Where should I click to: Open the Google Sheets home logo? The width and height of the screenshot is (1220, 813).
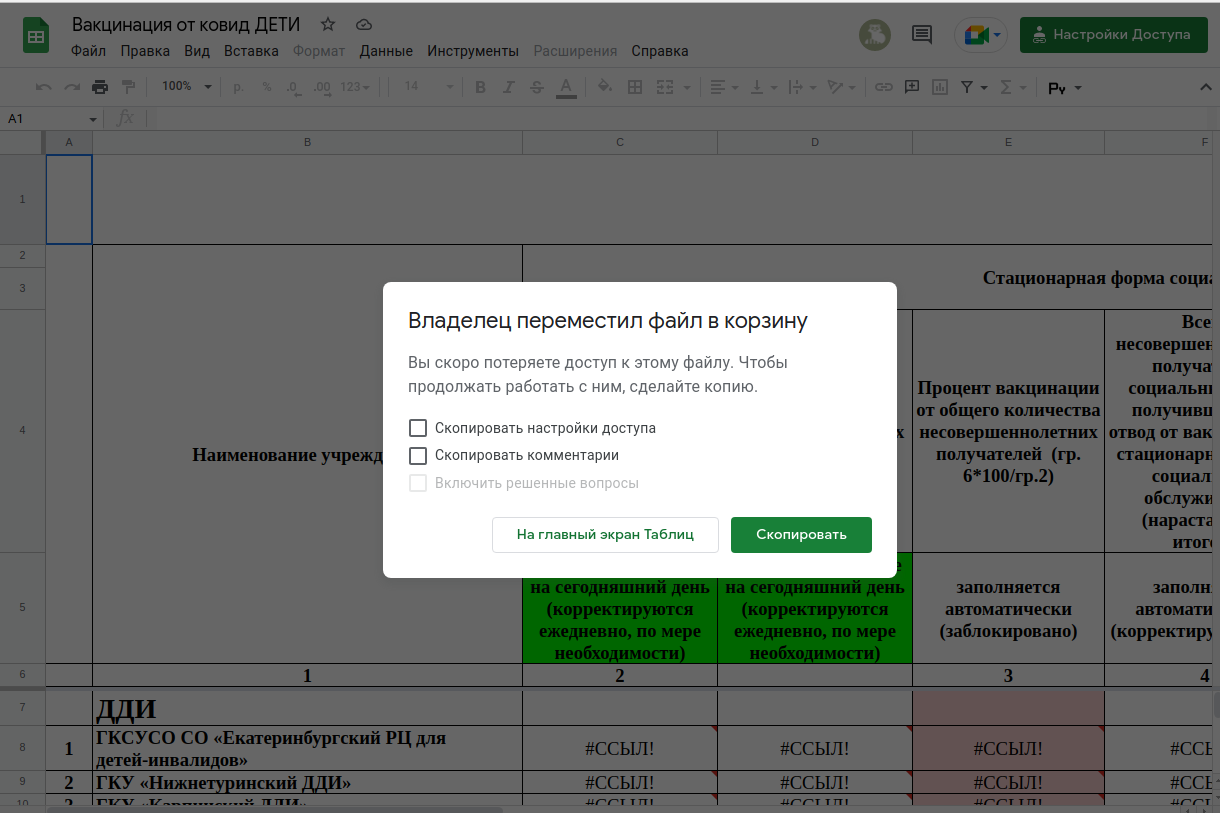(x=37, y=37)
